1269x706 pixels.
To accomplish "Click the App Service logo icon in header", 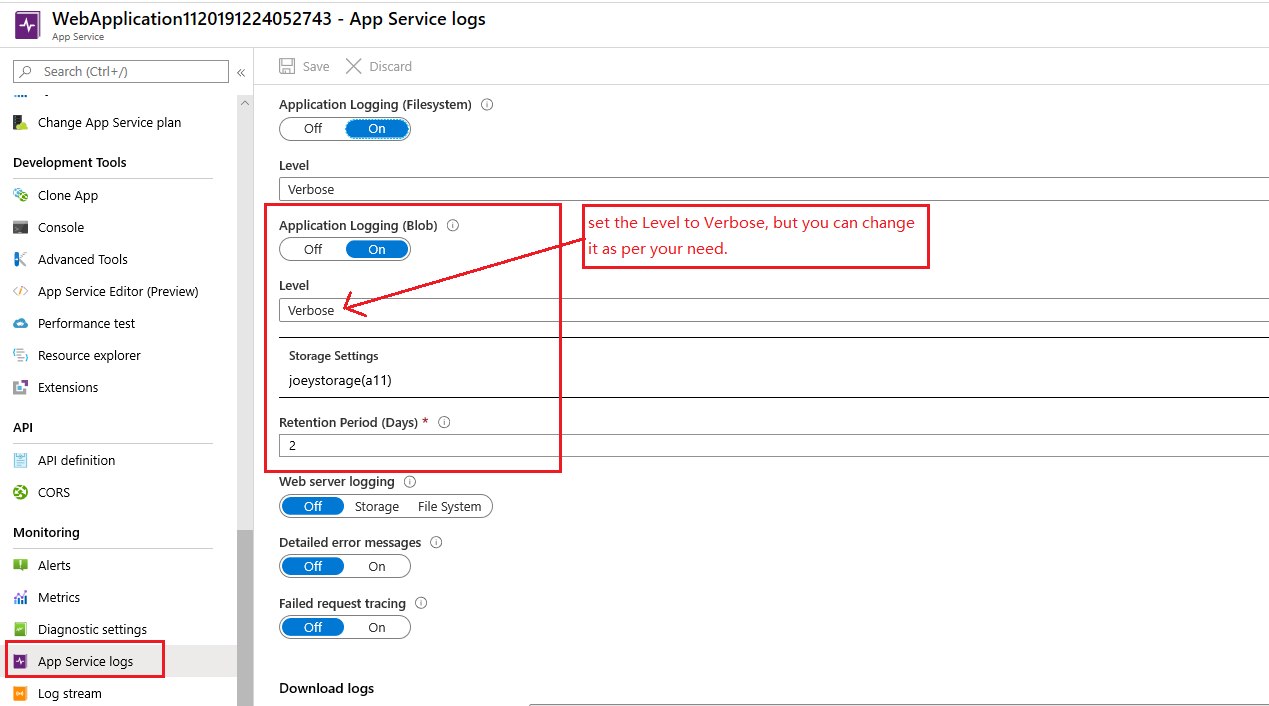I will (x=27, y=25).
